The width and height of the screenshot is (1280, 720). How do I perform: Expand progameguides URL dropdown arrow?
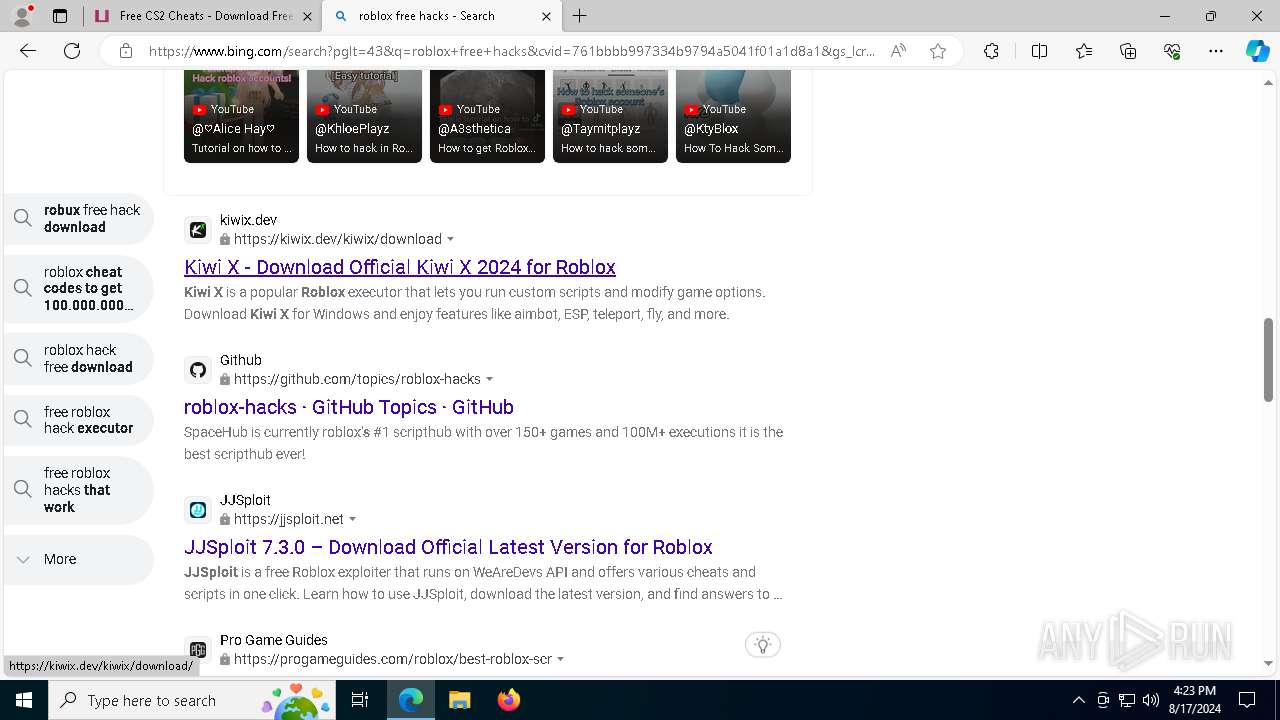pyautogui.click(x=561, y=659)
